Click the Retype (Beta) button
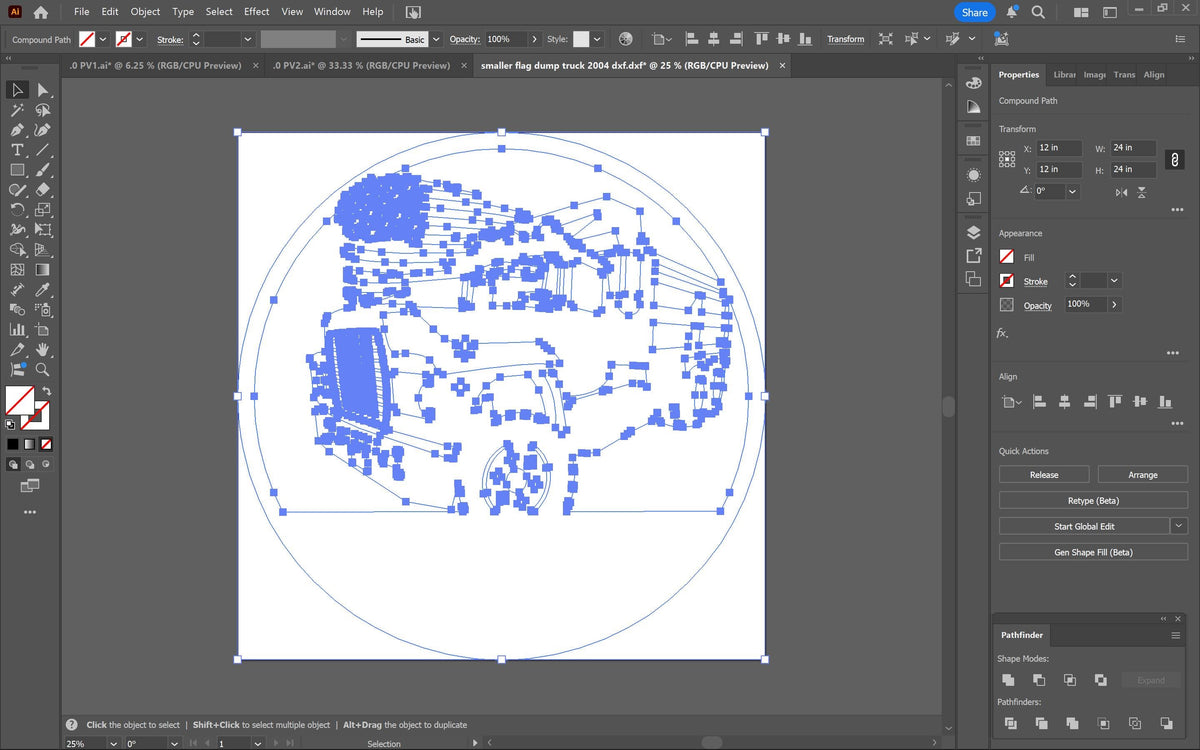The image size is (1200, 750). tap(1093, 500)
